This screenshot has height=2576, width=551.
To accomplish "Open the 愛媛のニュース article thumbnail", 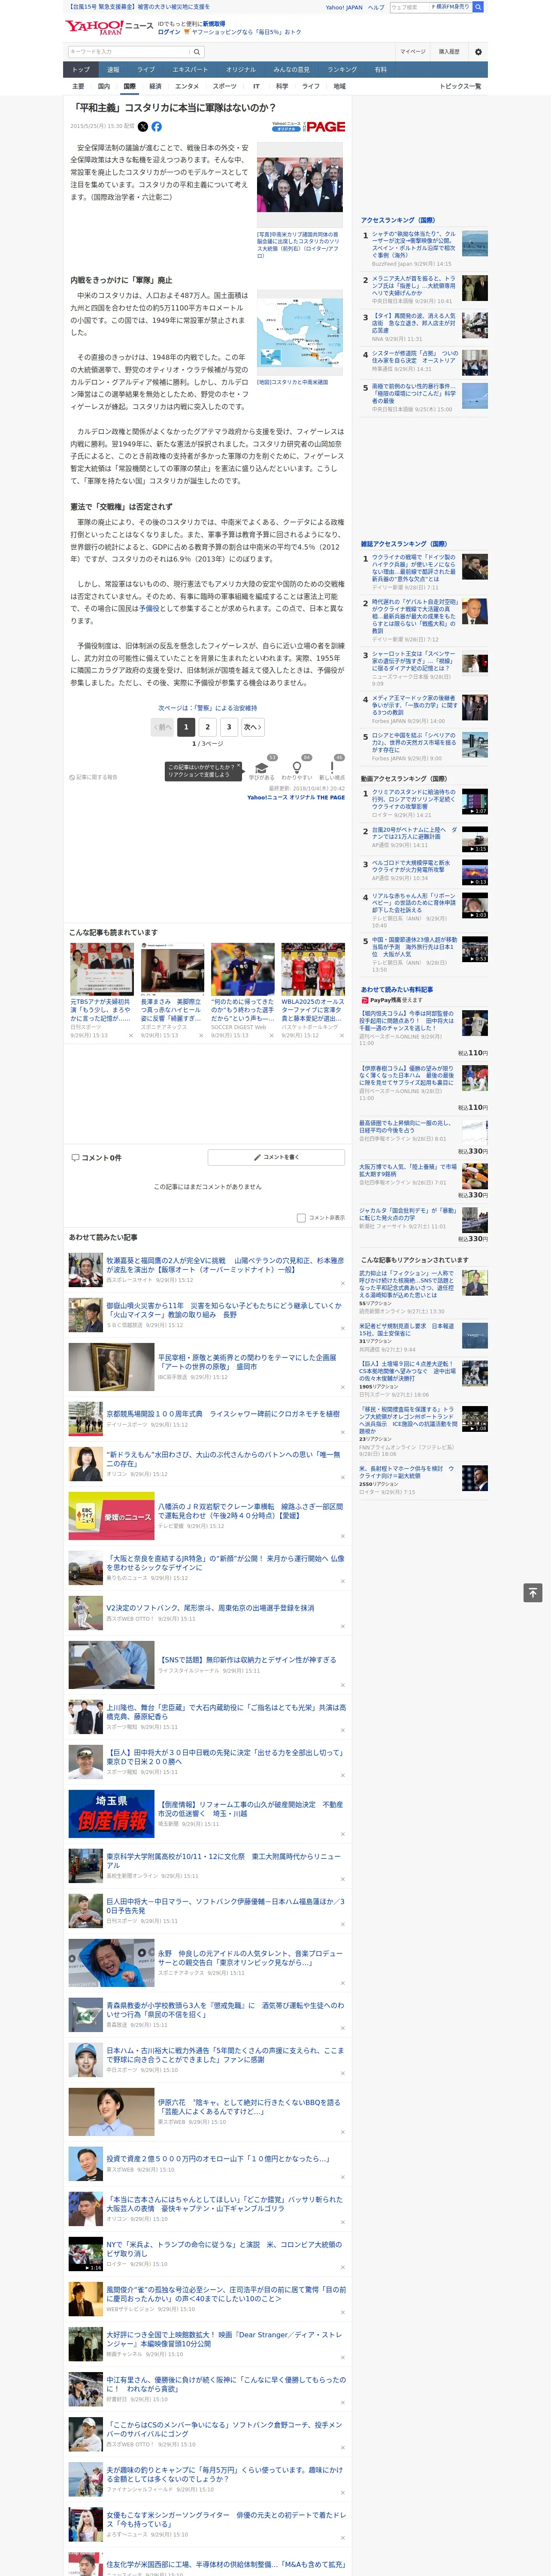I will tap(111, 1516).
